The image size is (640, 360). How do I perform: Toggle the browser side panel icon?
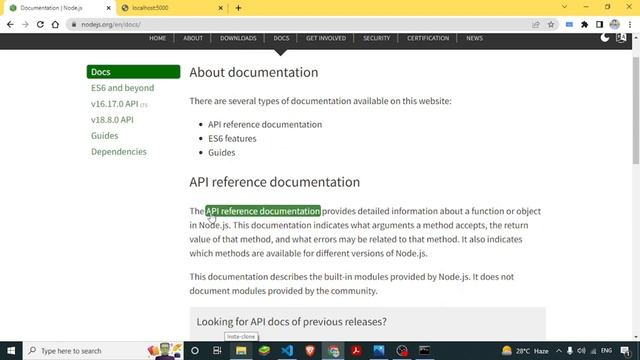(x=599, y=24)
